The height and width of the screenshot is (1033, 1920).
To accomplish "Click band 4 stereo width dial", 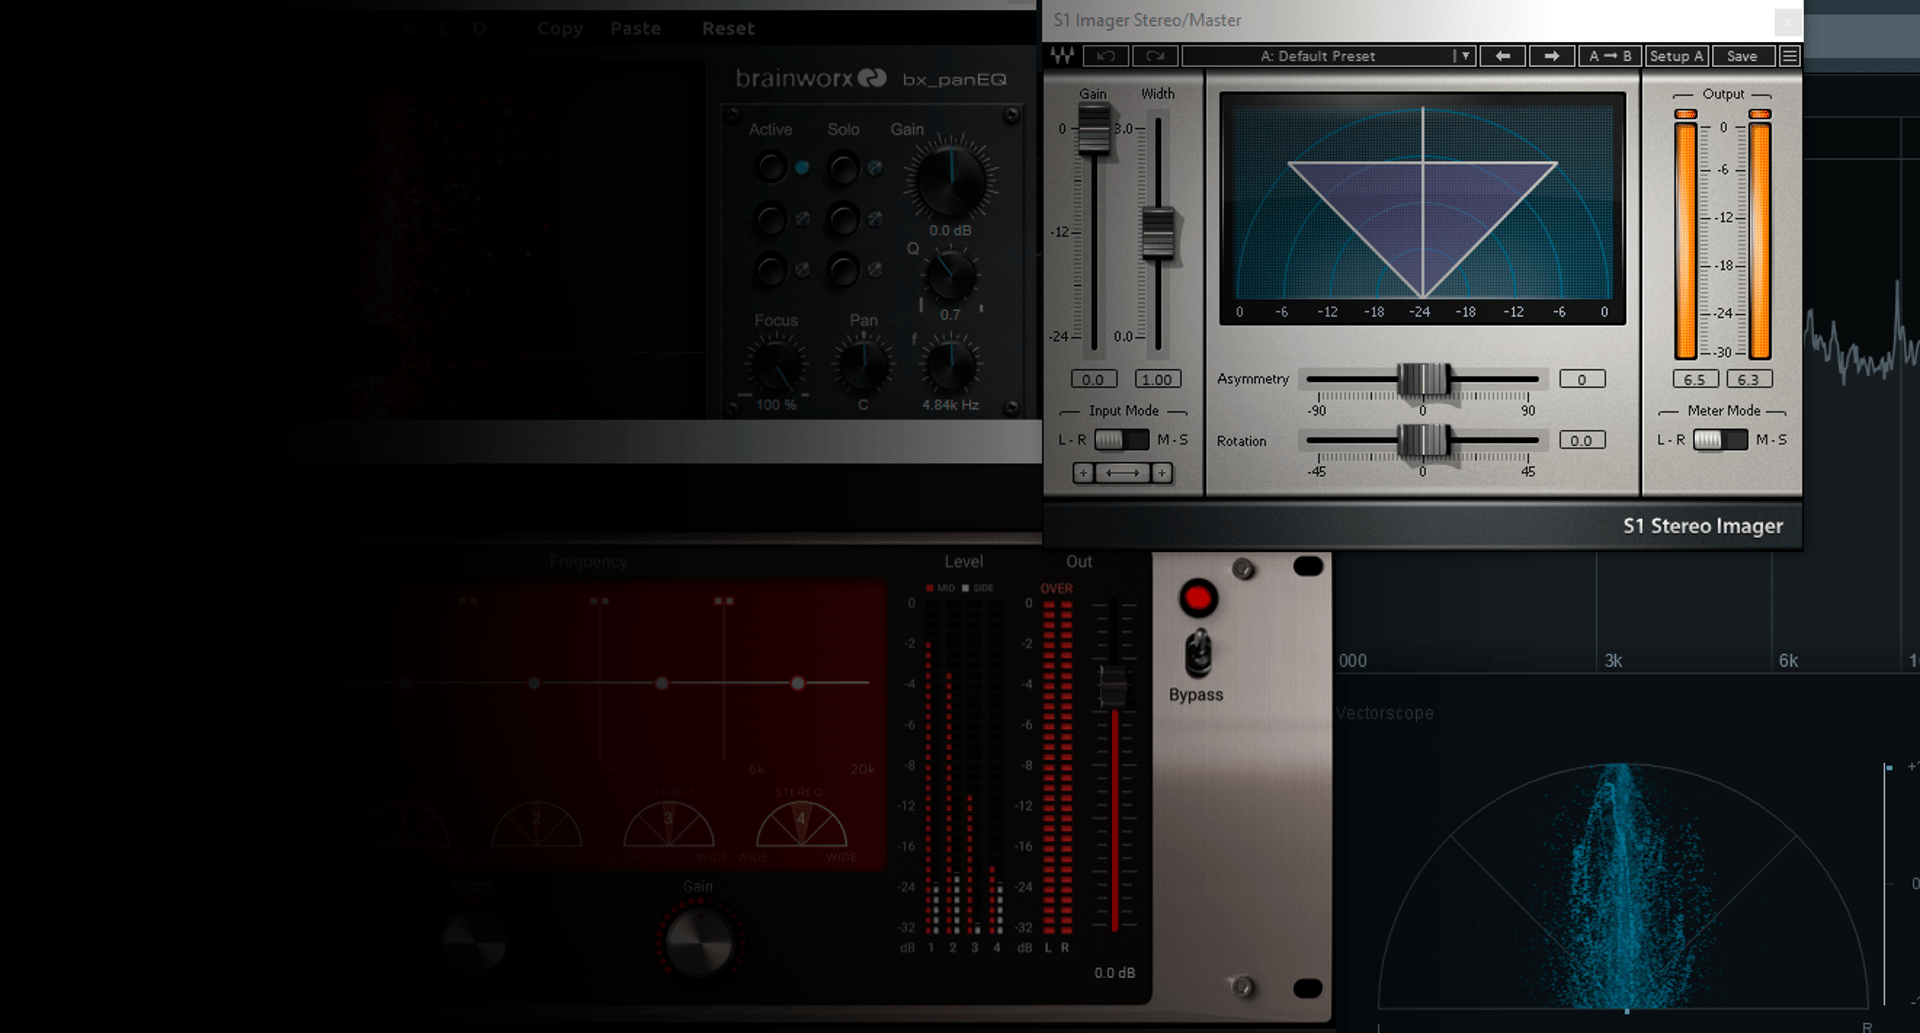I will (x=801, y=823).
